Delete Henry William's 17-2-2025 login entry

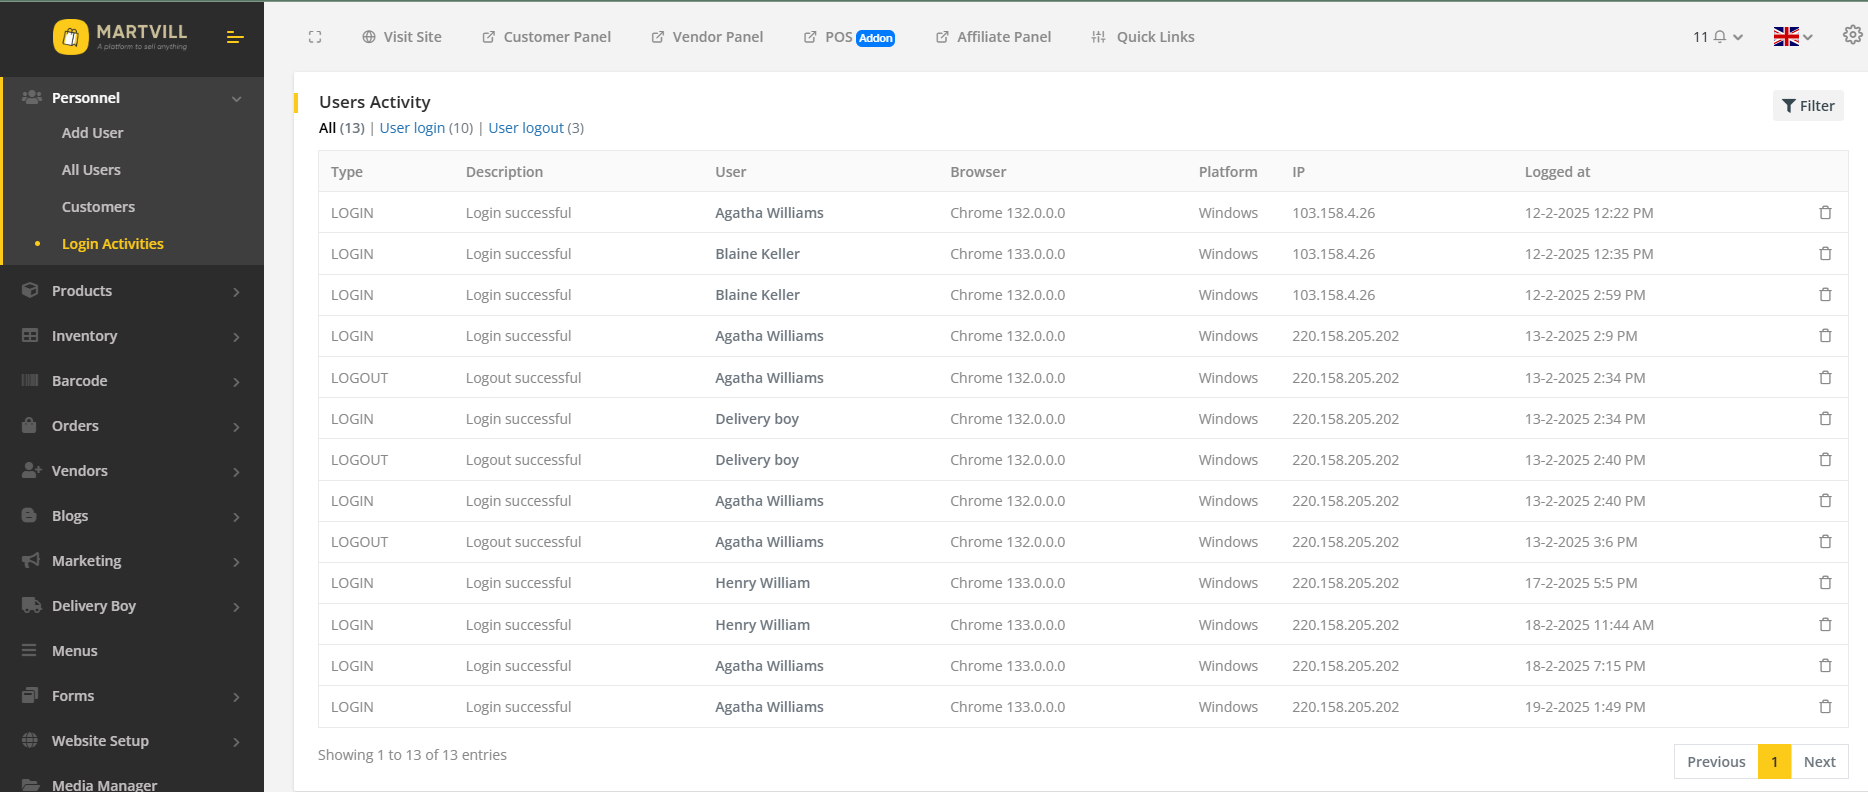coord(1825,583)
